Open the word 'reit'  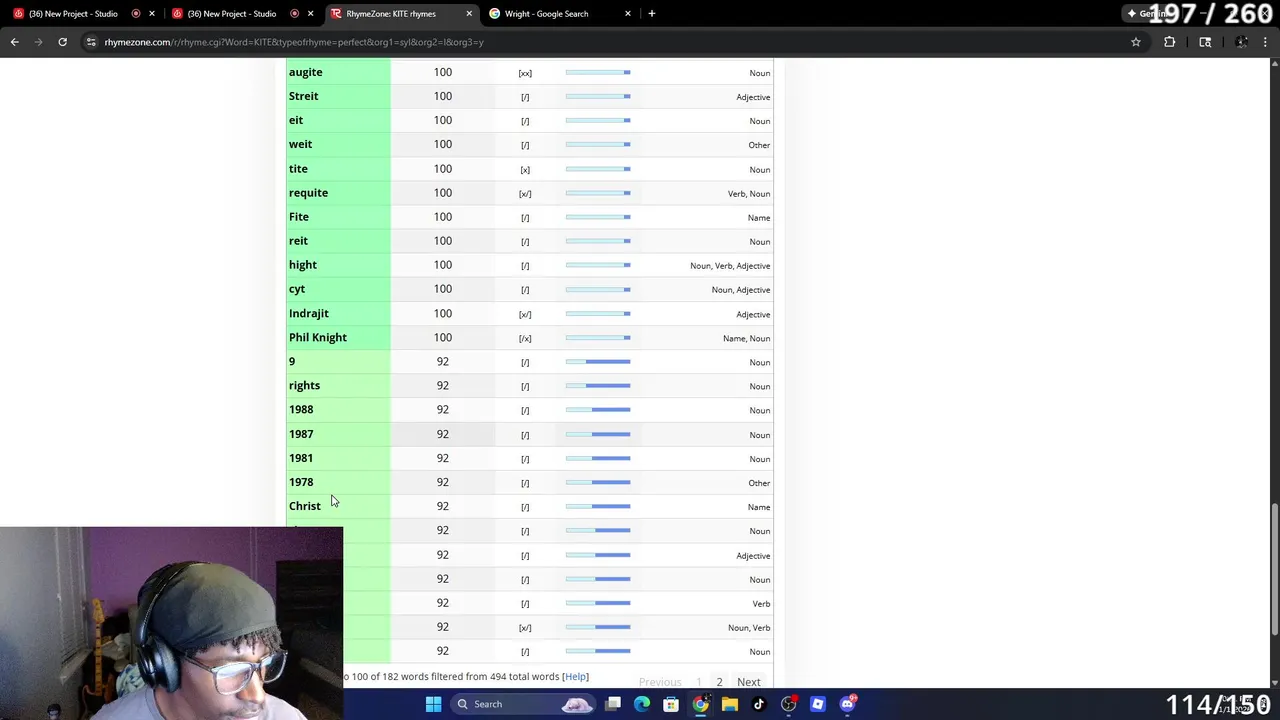point(298,241)
